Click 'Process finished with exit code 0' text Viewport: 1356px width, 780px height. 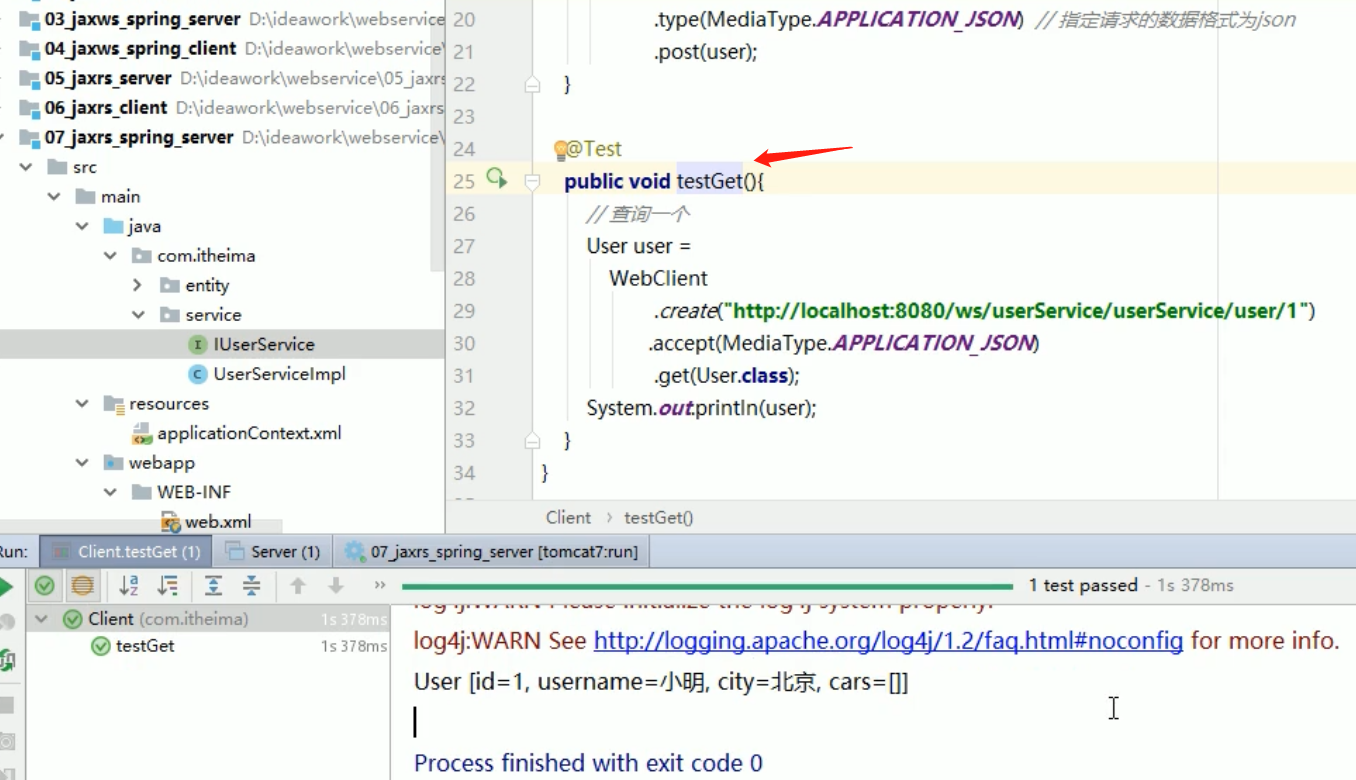(588, 763)
